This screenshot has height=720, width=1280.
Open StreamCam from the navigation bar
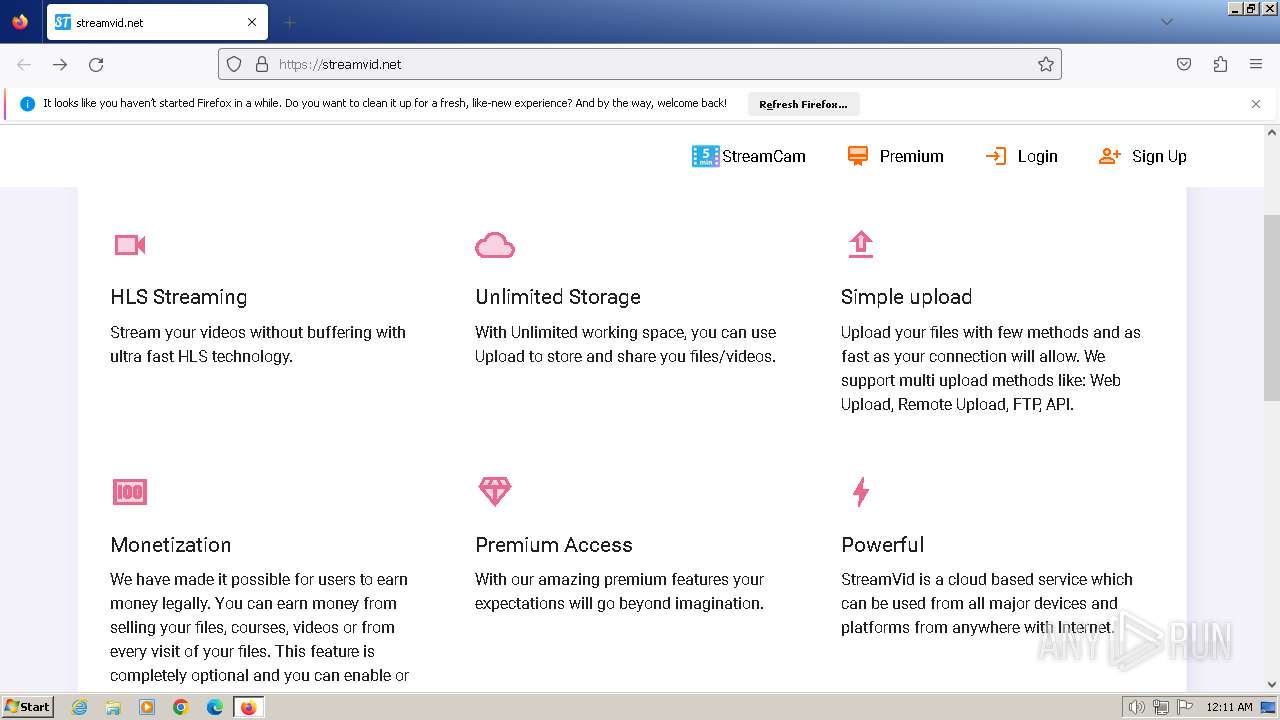pos(749,156)
